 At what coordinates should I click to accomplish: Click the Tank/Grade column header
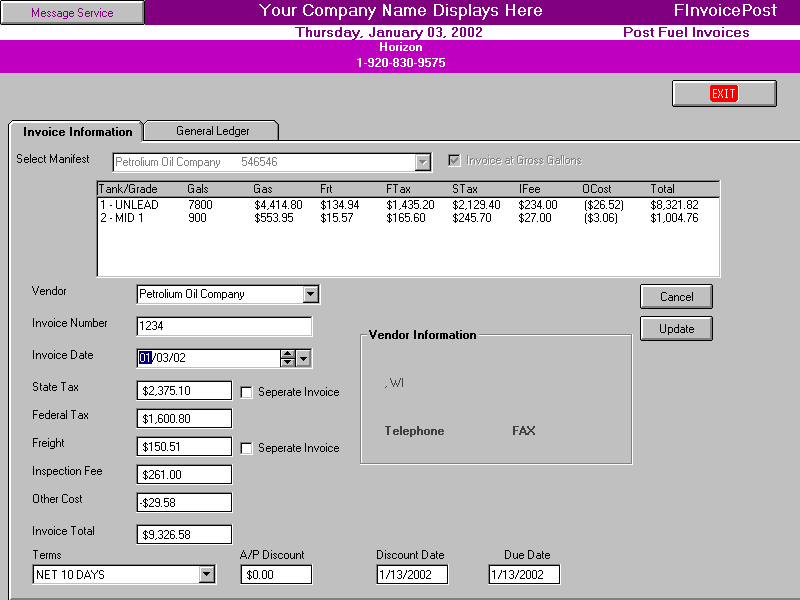click(128, 189)
